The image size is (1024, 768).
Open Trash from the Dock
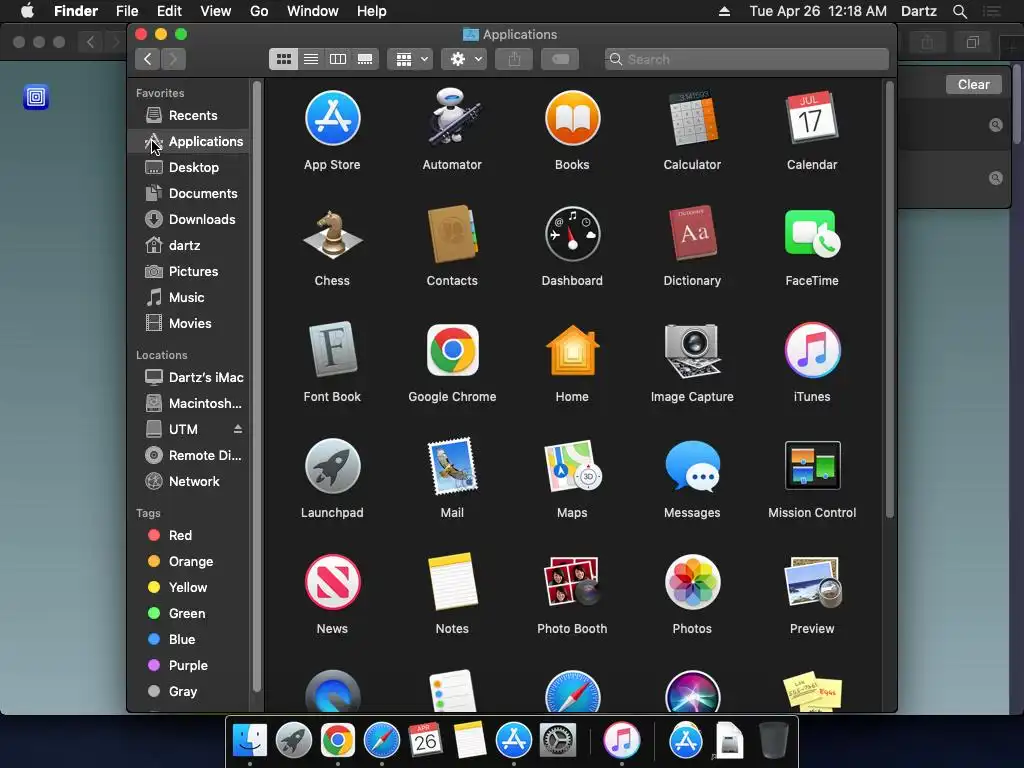[x=774, y=741]
